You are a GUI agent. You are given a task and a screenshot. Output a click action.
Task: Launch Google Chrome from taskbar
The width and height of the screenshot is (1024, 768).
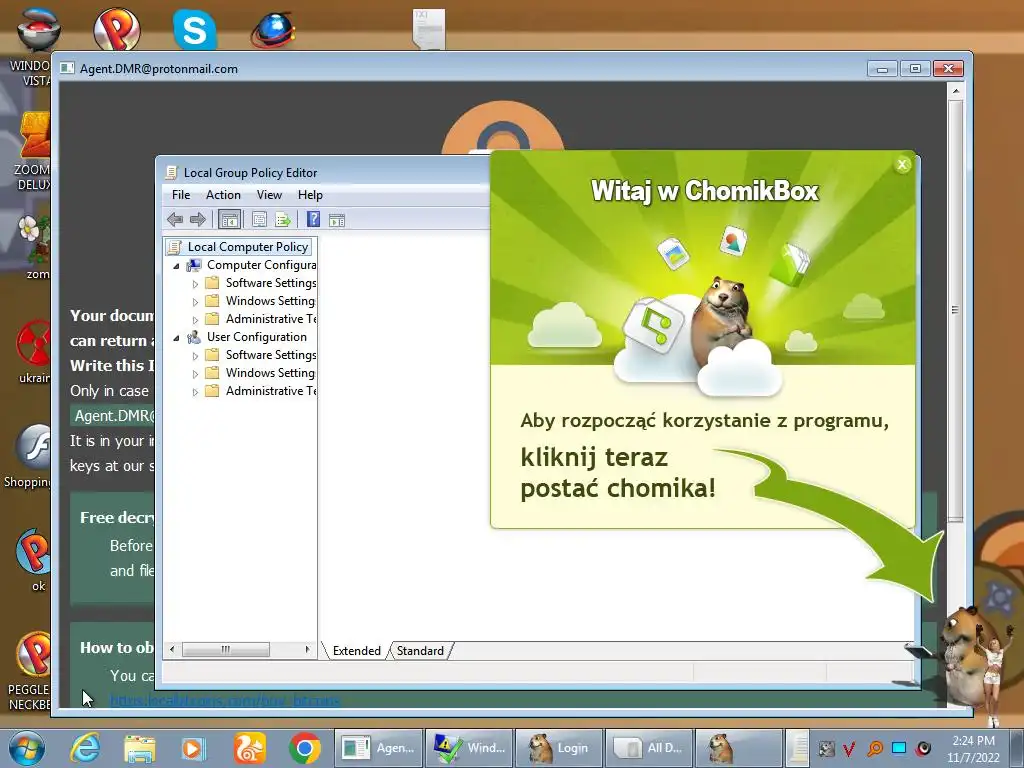pos(304,748)
